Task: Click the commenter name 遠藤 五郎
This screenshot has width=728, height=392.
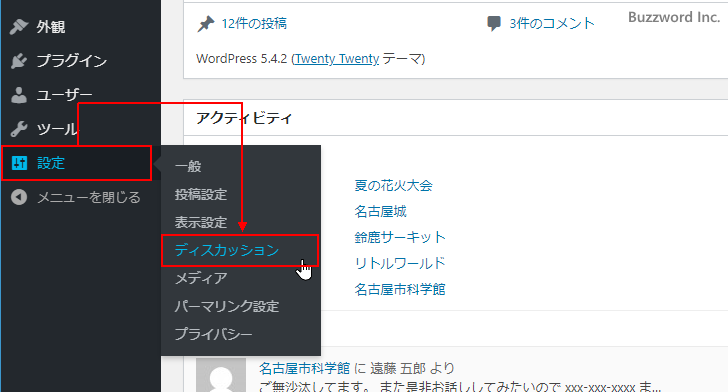Action: tap(397, 368)
